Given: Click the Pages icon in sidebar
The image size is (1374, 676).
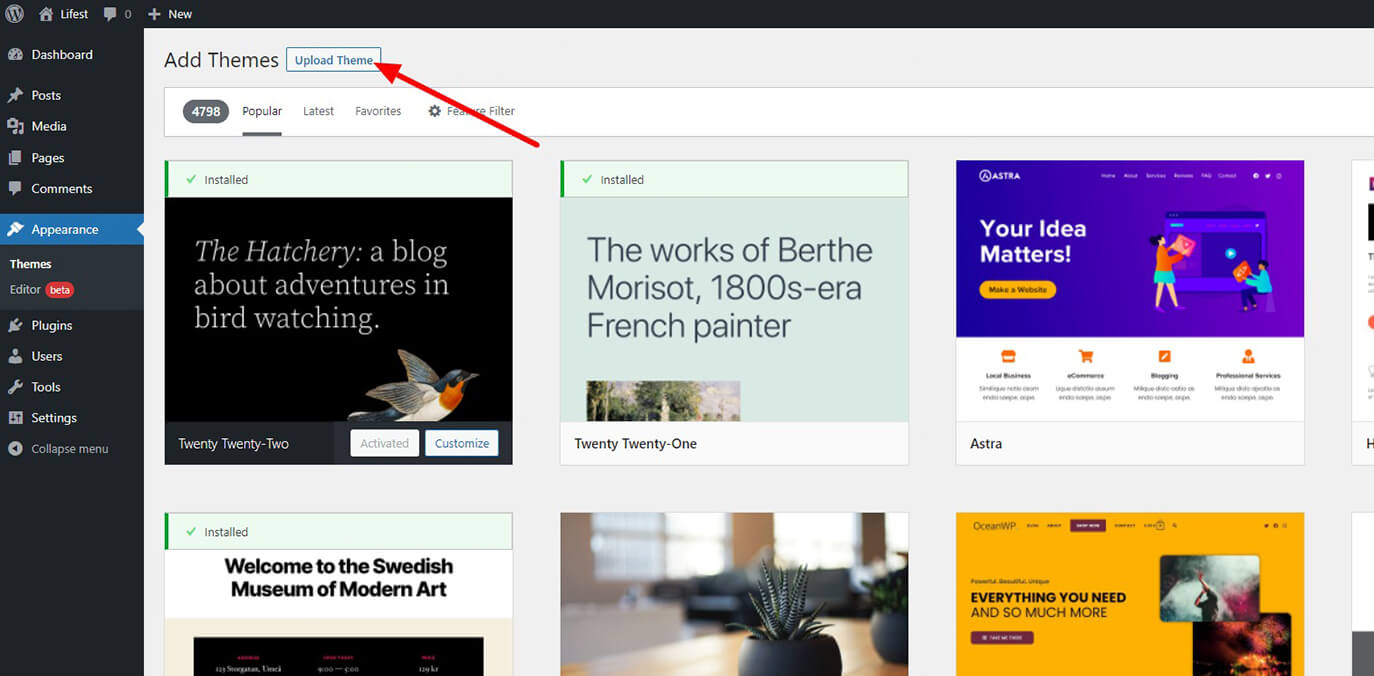Looking at the screenshot, I should click(15, 158).
